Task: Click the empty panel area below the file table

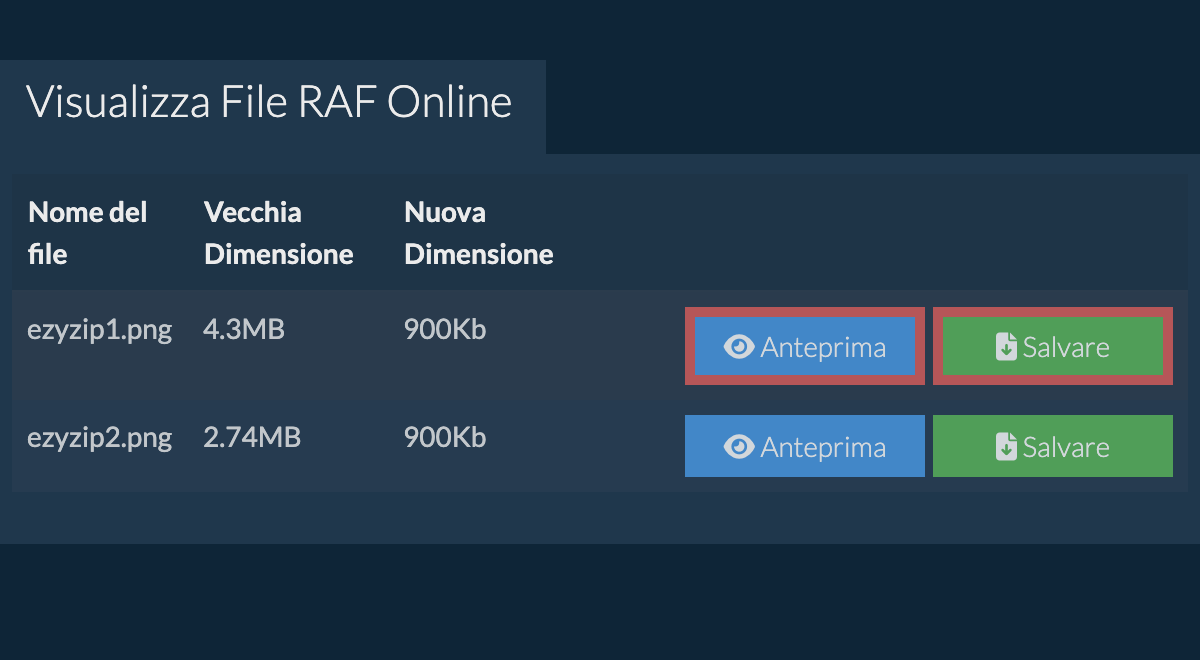Action: point(600,517)
